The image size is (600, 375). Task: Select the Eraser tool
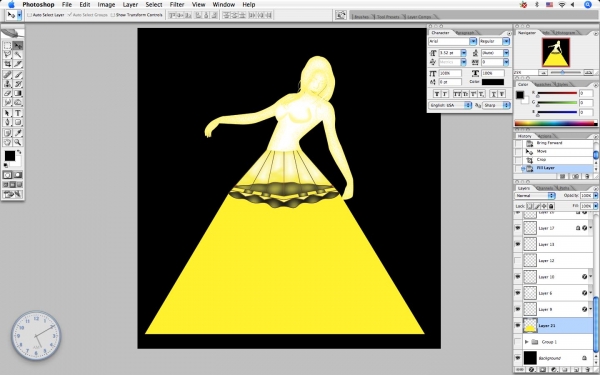pyautogui.click(x=7, y=93)
